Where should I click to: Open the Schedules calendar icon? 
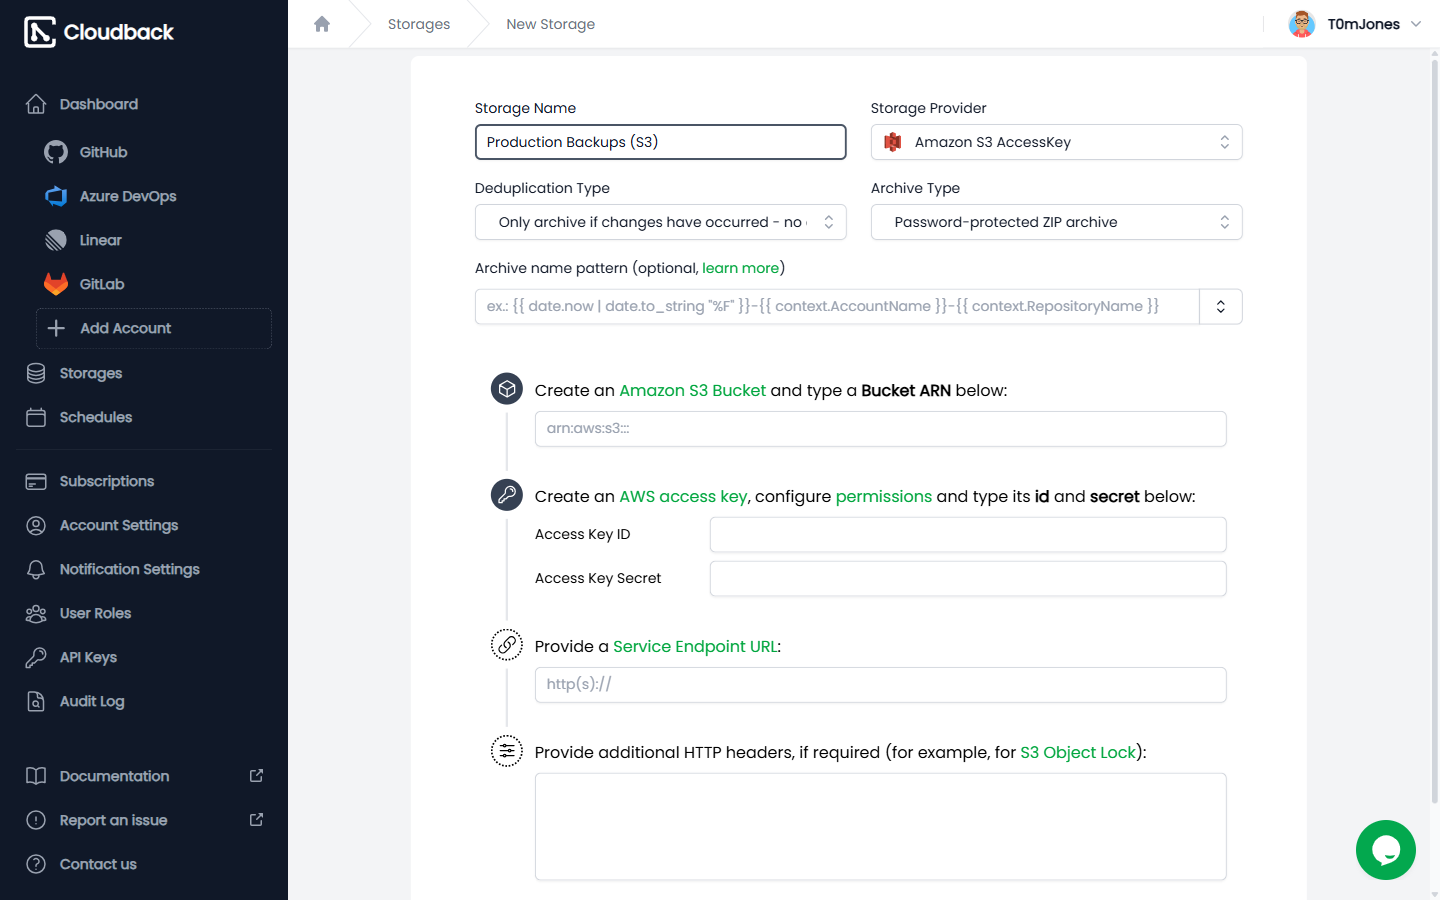pos(36,417)
